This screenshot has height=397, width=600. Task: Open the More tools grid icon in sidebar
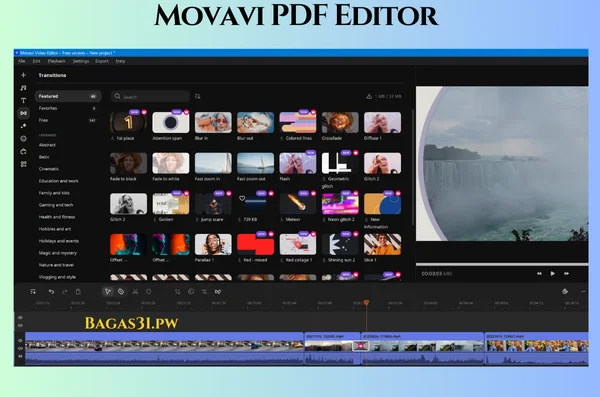click(23, 164)
